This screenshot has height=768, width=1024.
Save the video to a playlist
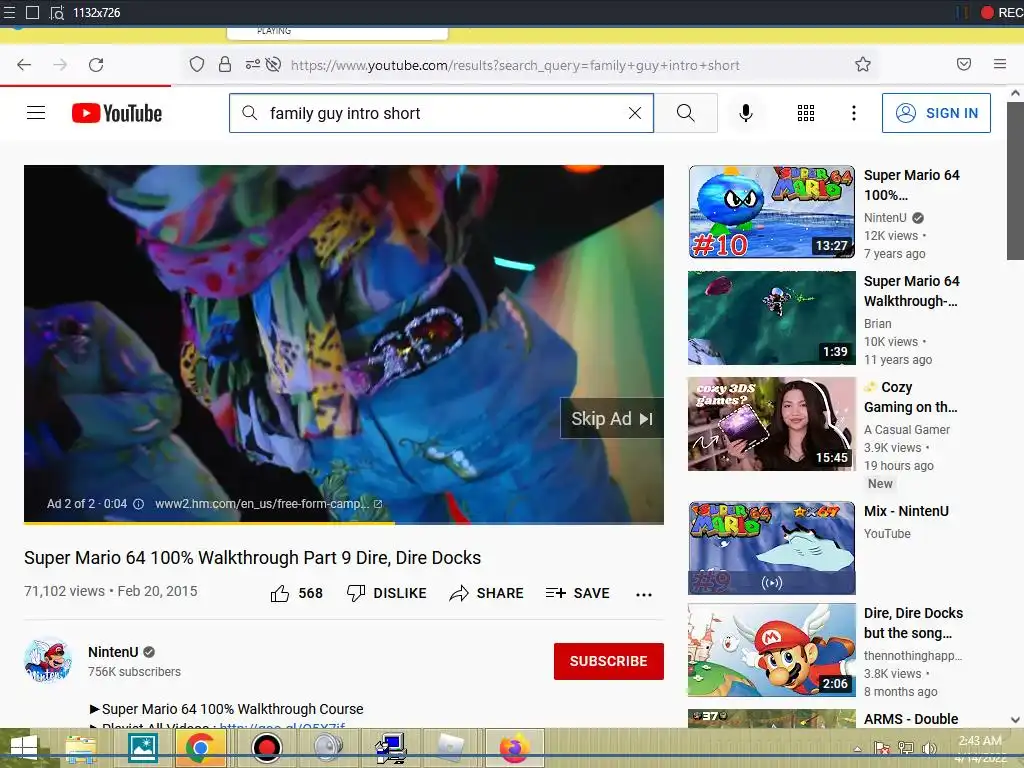pyautogui.click(x=577, y=593)
